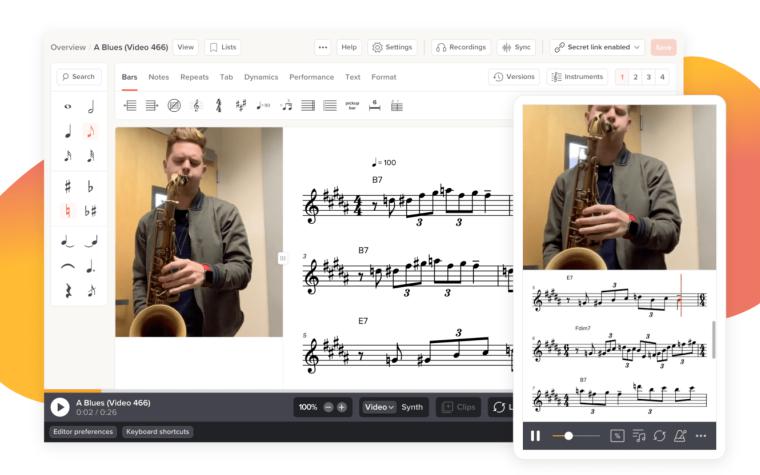
Task: Expand the Secret link enabled dropdown
Action: pos(597,47)
